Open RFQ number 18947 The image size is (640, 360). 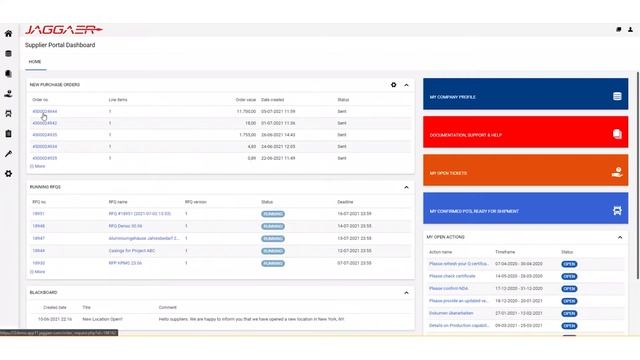click(x=38, y=238)
